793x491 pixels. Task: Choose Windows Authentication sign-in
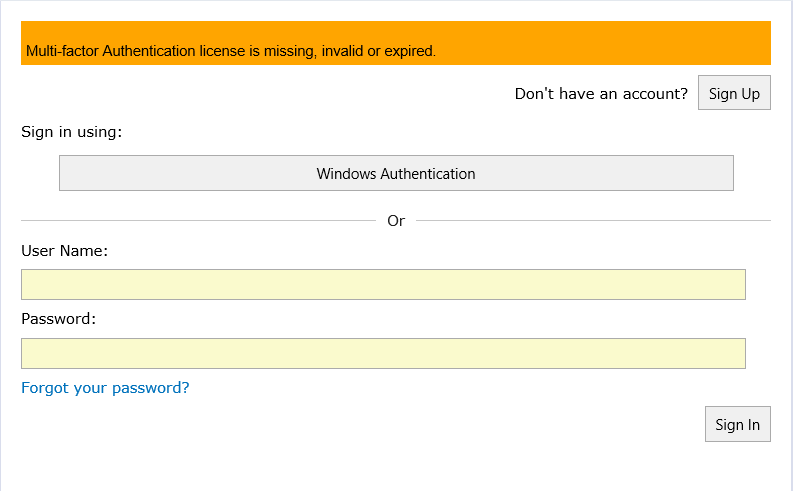[396, 173]
